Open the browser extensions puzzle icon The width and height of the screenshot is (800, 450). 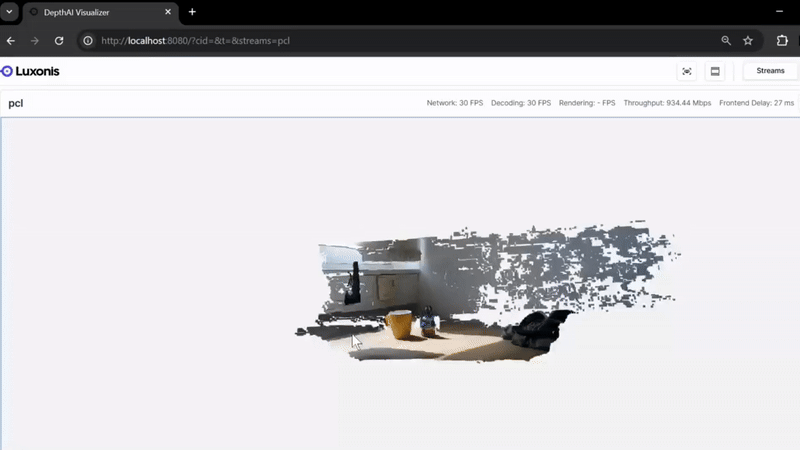(782, 41)
